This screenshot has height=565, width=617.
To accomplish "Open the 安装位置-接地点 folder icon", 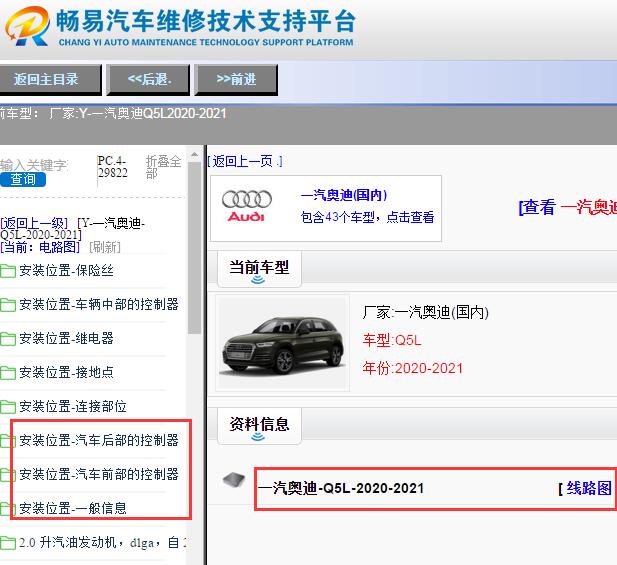I will click(x=7, y=372).
